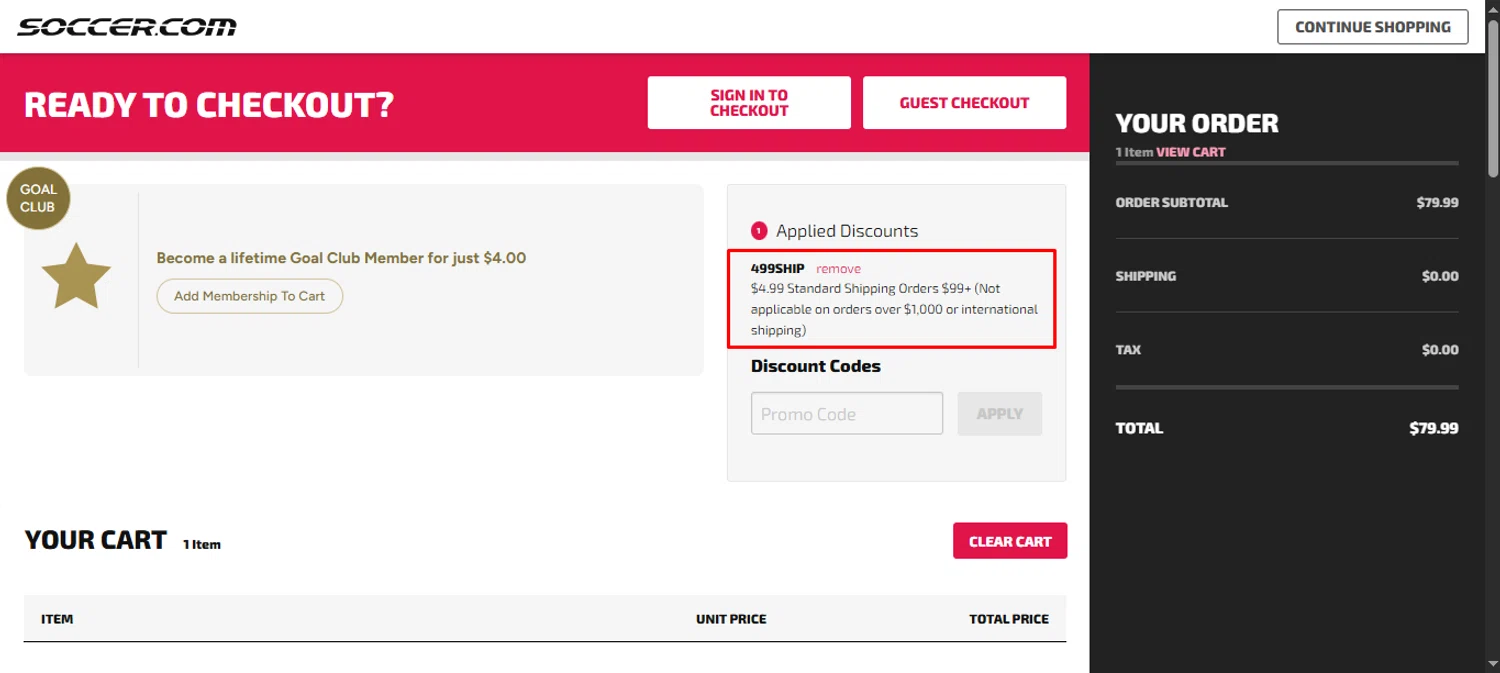Viewport: 1500px width, 673px height.
Task: Select Guest Checkout button
Action: [964, 103]
